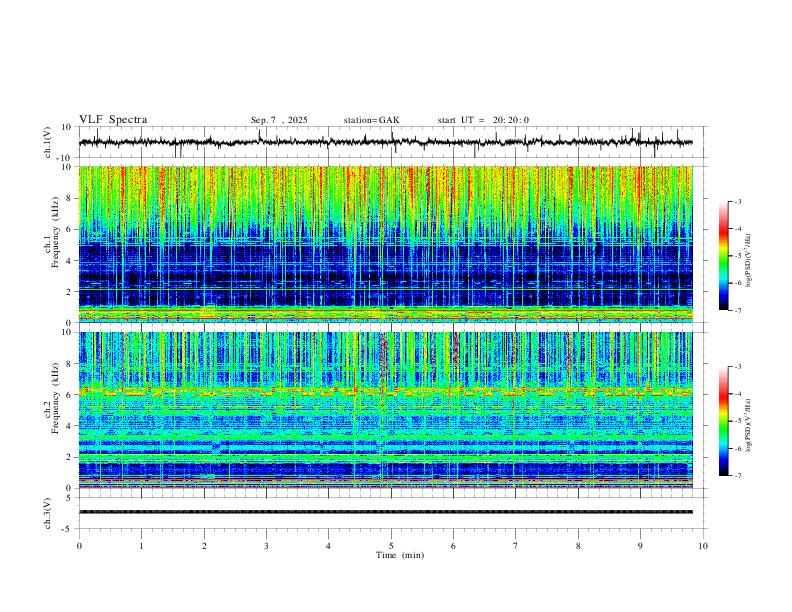Click the "Time (min)" x-axis label

click(400, 555)
